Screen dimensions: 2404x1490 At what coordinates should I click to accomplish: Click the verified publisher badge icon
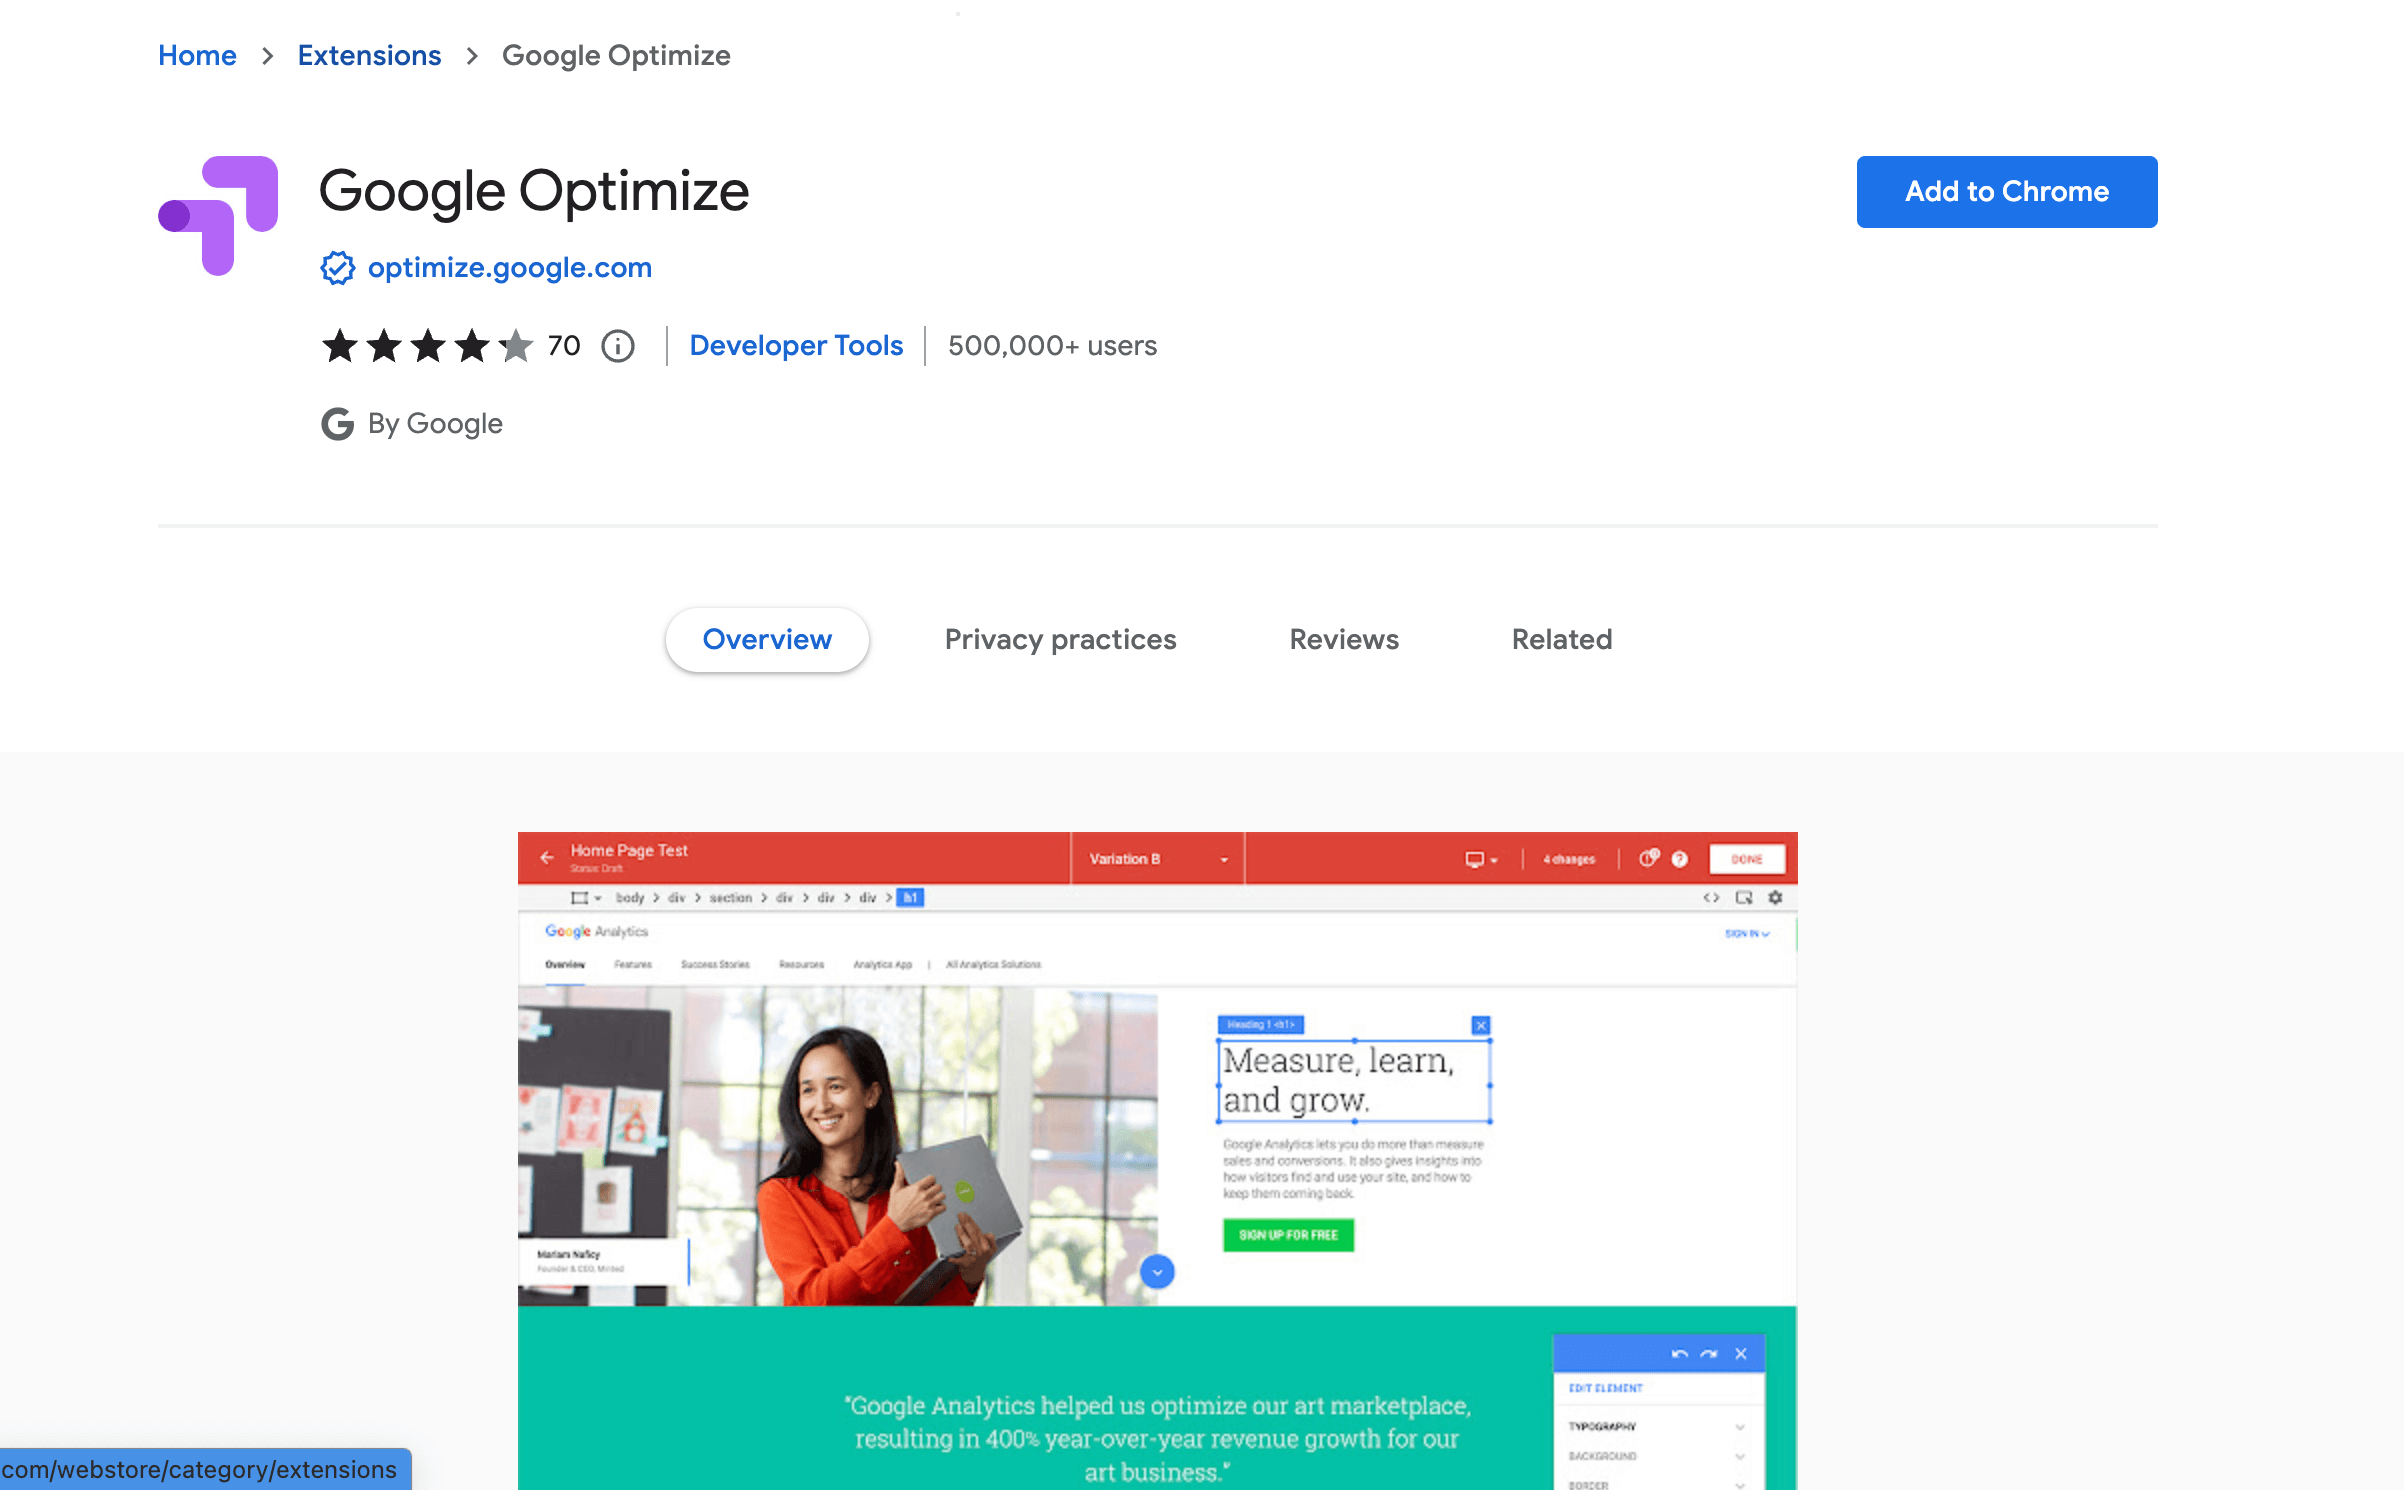(x=337, y=268)
